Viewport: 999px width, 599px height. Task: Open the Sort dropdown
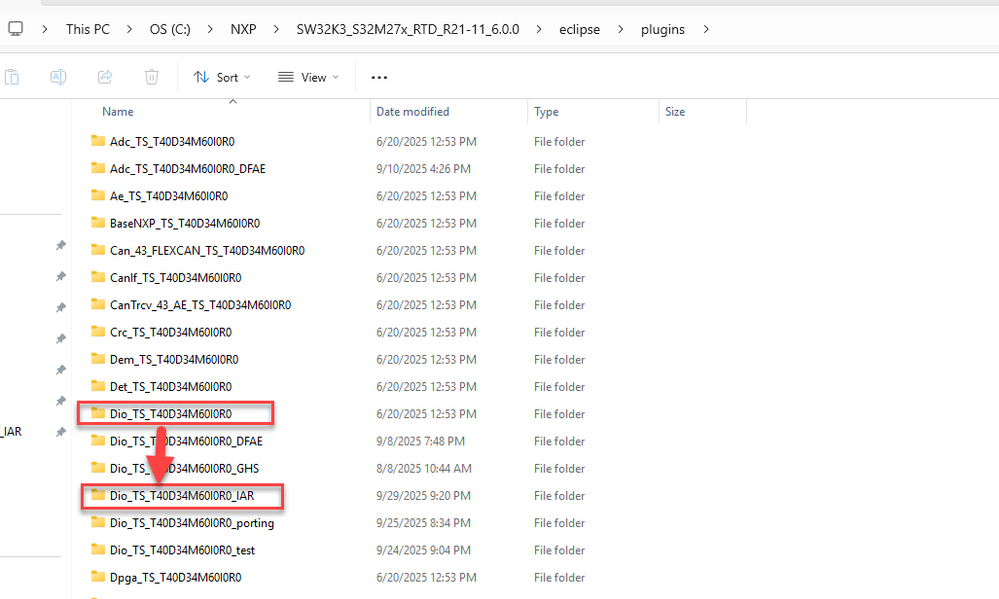tap(222, 77)
